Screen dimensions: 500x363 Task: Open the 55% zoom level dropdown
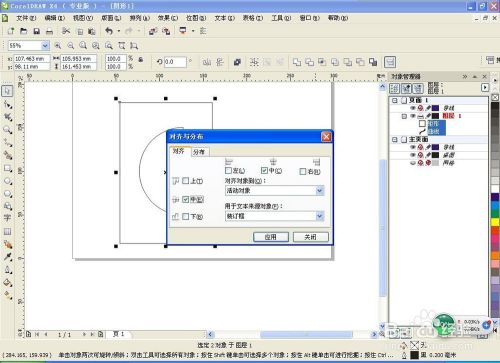(x=45, y=45)
